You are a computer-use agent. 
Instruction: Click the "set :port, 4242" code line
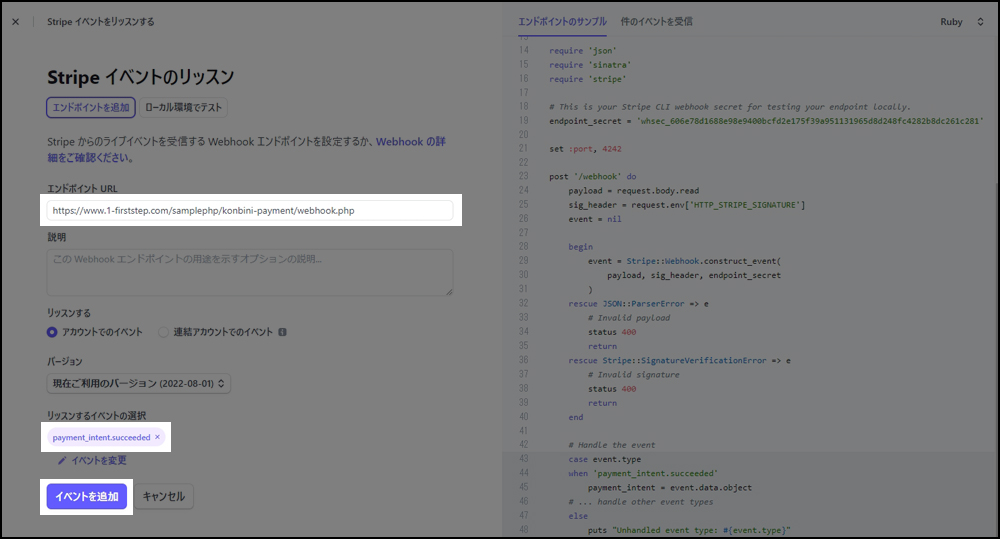point(585,149)
